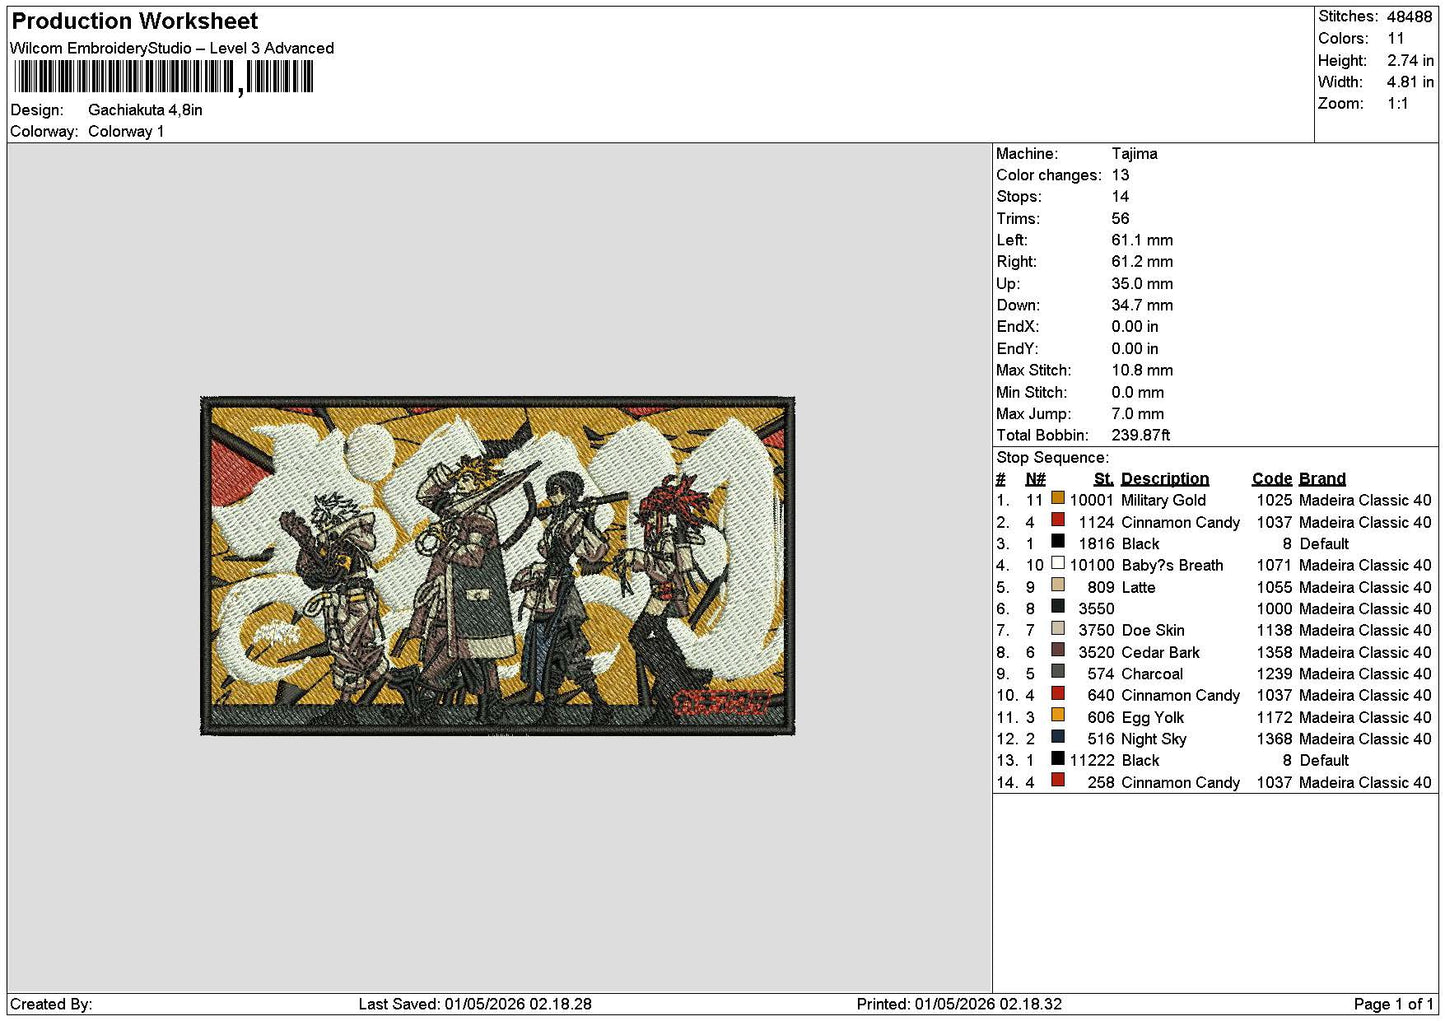Select 'Wilcom EmbroideryStudio – Level 3 Advanced' text
1445x1021 pixels.
click(172, 48)
